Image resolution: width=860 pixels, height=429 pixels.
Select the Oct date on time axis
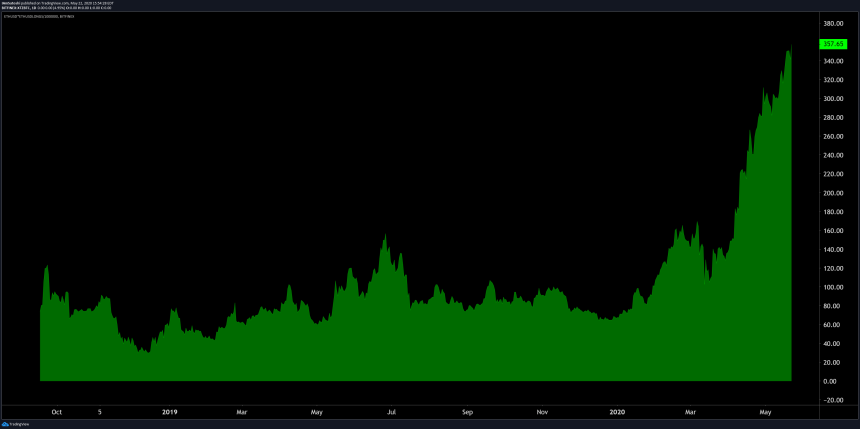click(x=56, y=411)
